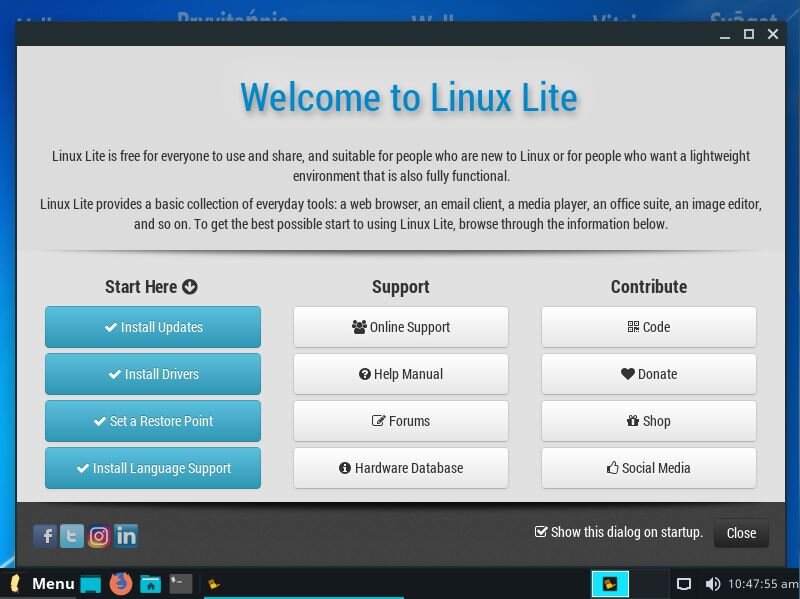Image resolution: width=800 pixels, height=599 pixels.
Task: Open Hardware Database
Action: point(401,468)
